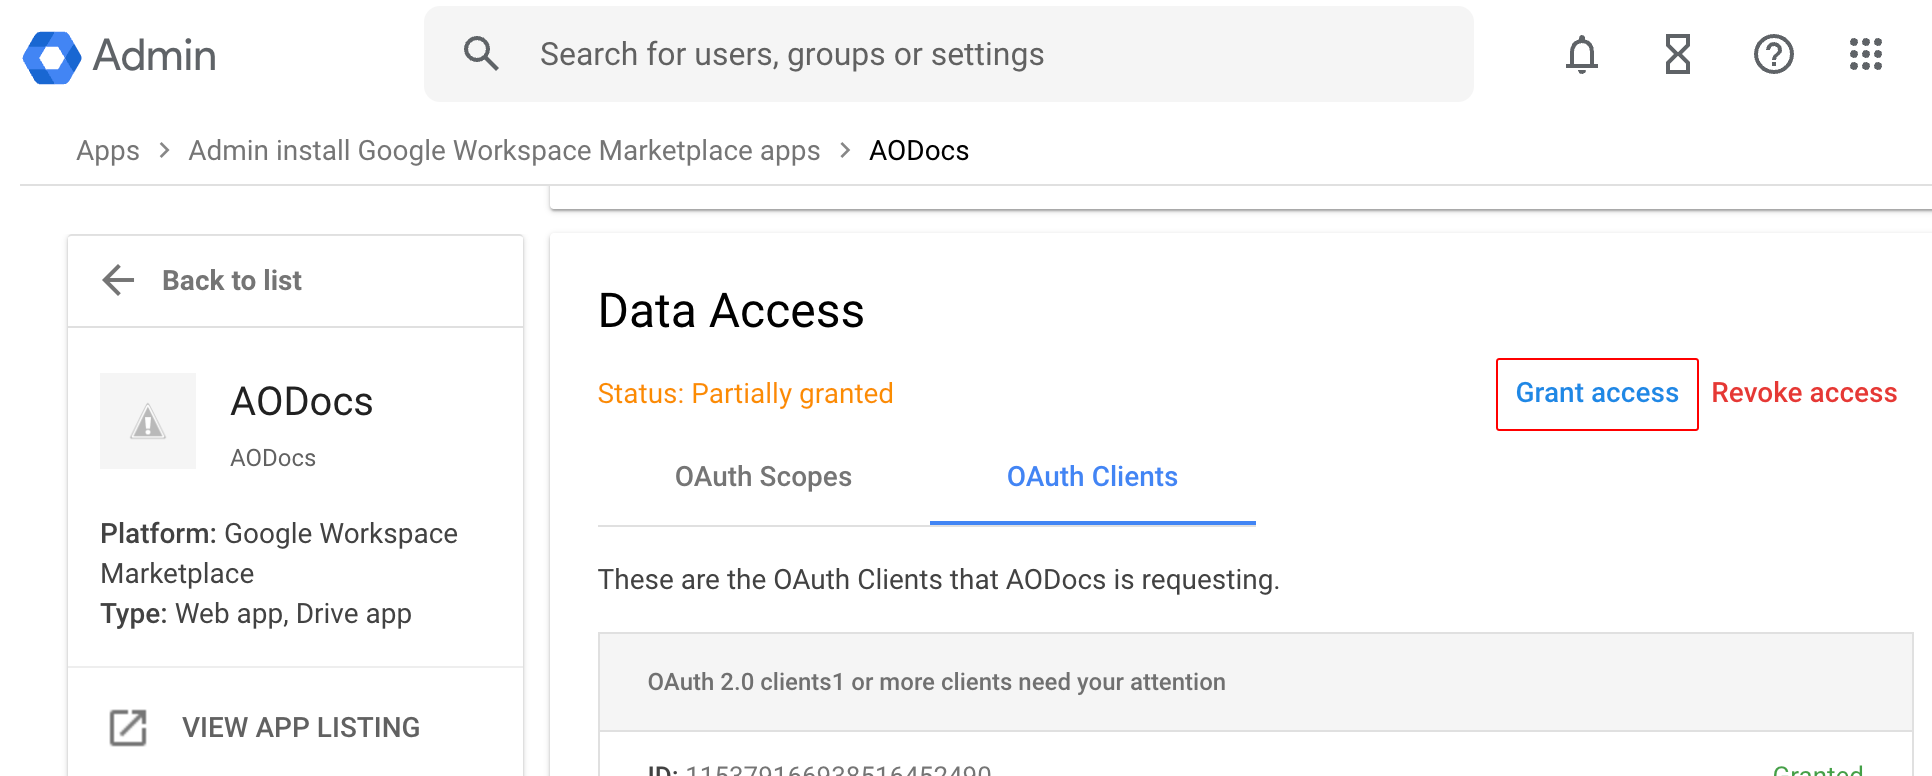Screen dimensions: 1932x776
Task: Open Admin install Google Workspace Marketplace apps breadcrumb
Action: (504, 151)
